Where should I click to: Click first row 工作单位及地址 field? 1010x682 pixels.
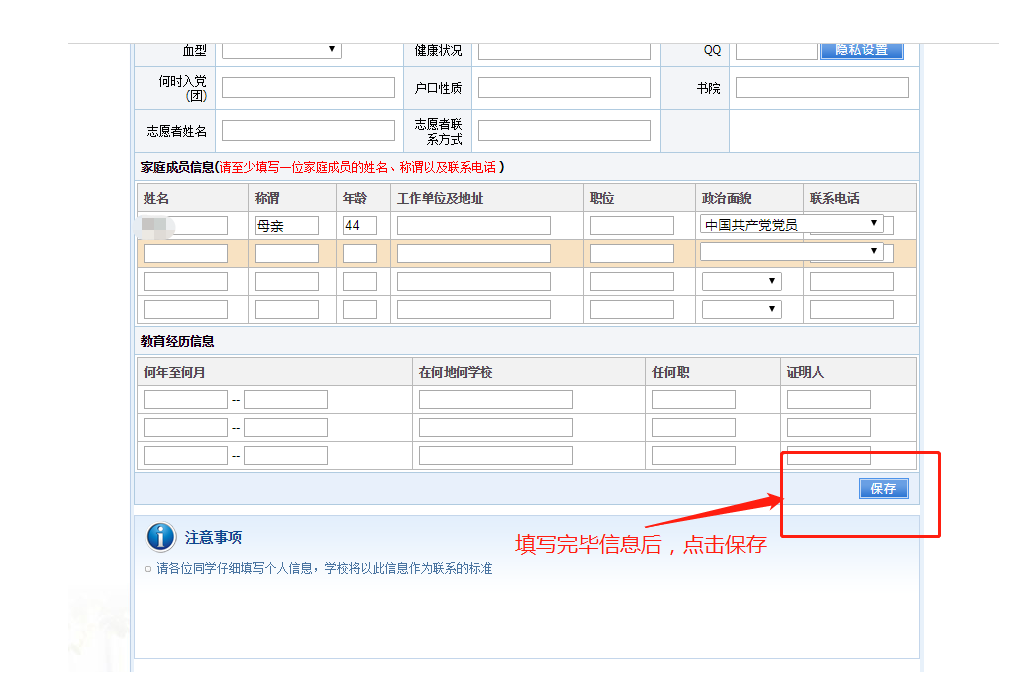pyautogui.click(x=473, y=226)
